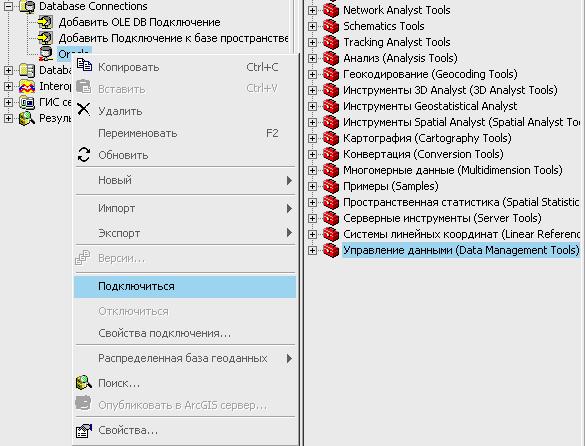Click the Network Analyst Tools toolbox icon
Viewport: 585px width, 446px height.
(x=331, y=10)
